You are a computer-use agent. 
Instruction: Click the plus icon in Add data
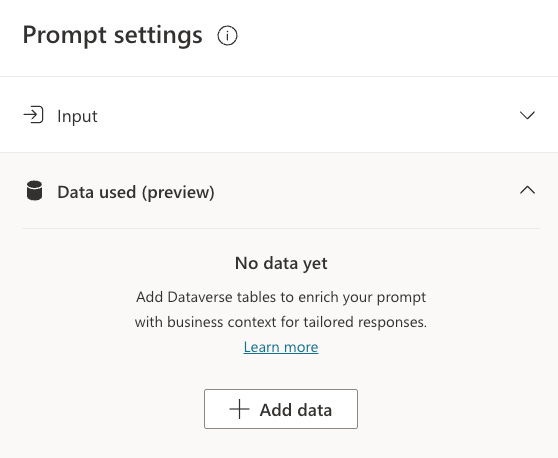239,409
